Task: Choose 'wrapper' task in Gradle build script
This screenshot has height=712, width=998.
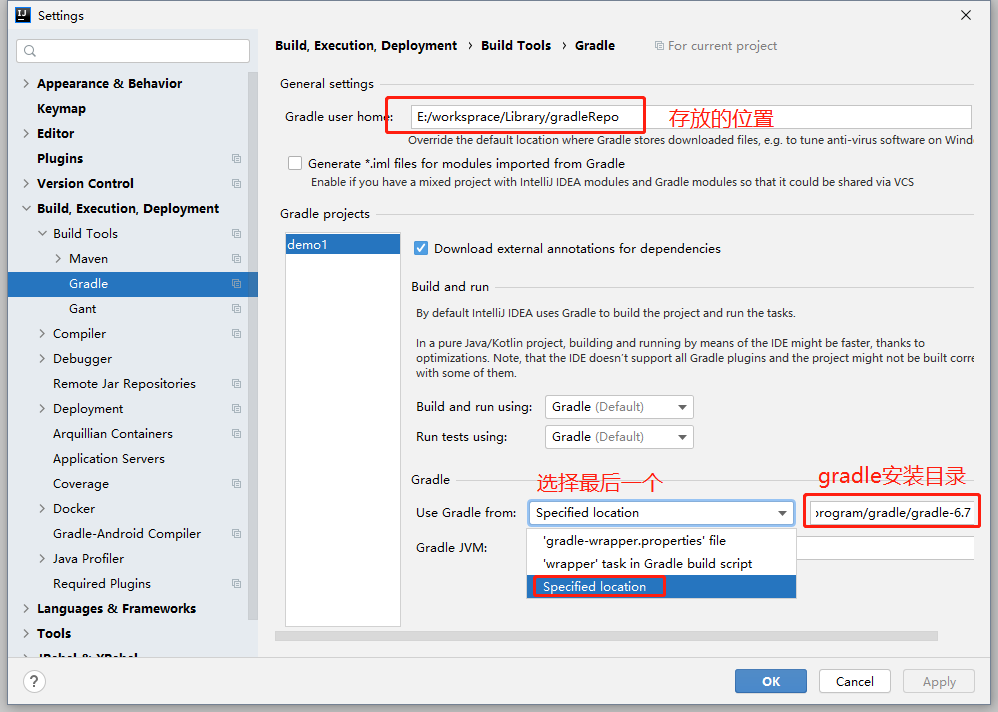Action: [661, 564]
